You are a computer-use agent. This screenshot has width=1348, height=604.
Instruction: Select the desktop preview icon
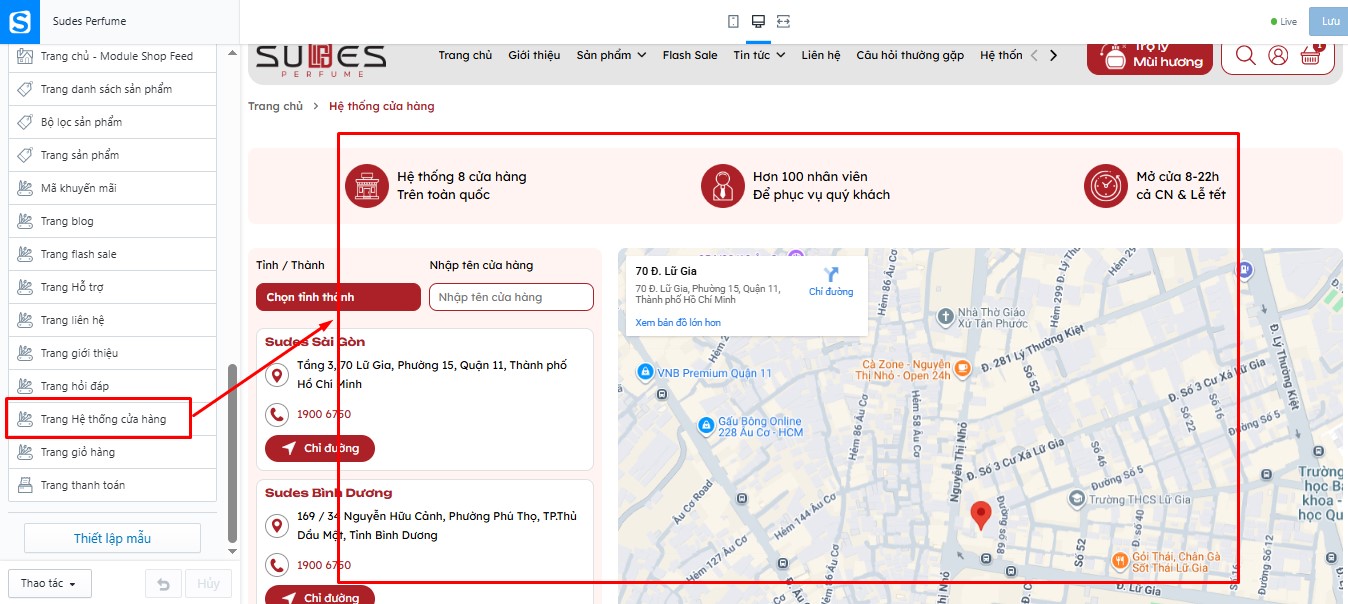tap(758, 21)
